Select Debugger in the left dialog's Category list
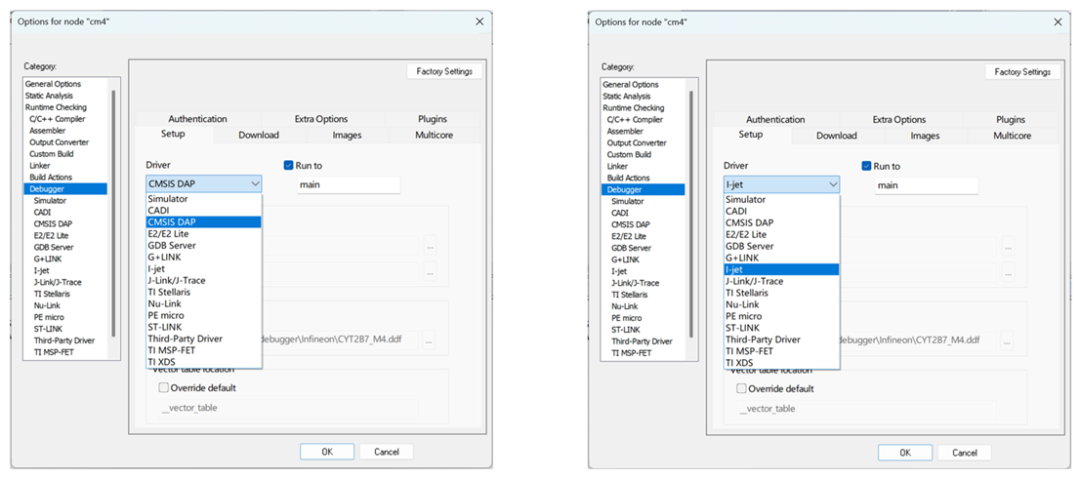 (x=65, y=188)
